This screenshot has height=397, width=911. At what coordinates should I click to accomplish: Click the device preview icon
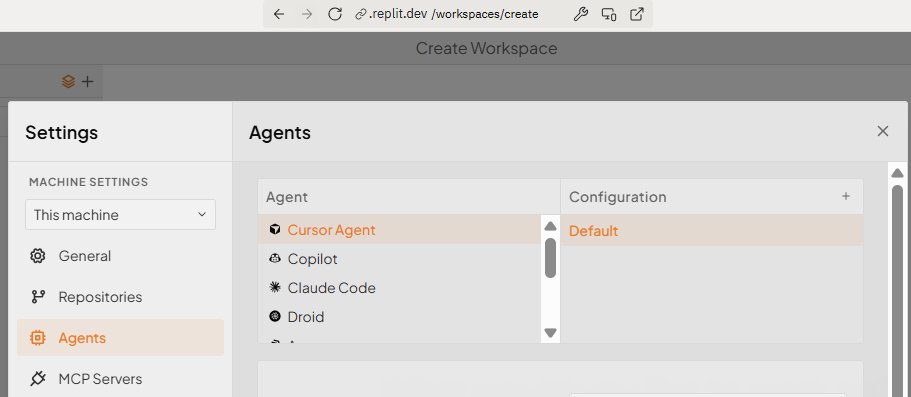pos(609,14)
